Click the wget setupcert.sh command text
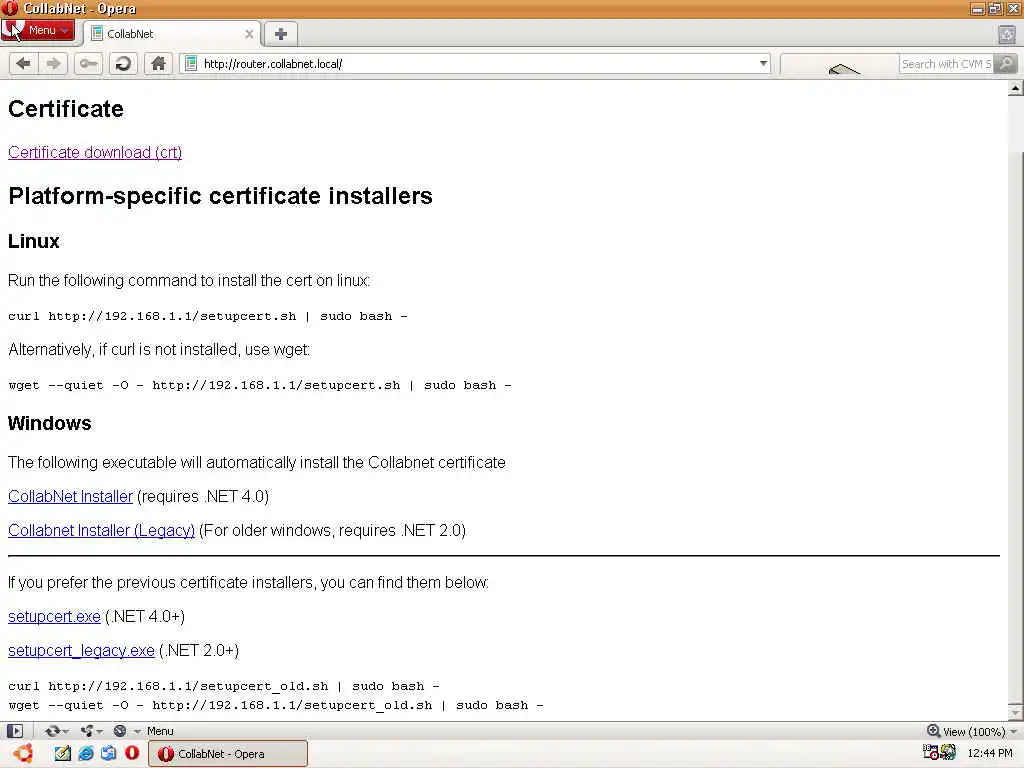This screenshot has height=768, width=1024. tap(260, 385)
